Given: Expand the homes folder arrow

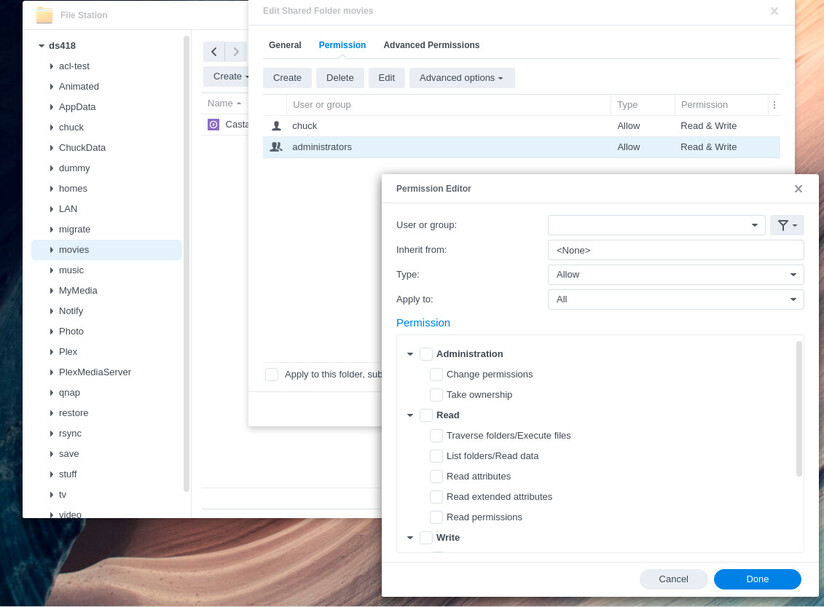Looking at the screenshot, I should 52,189.
